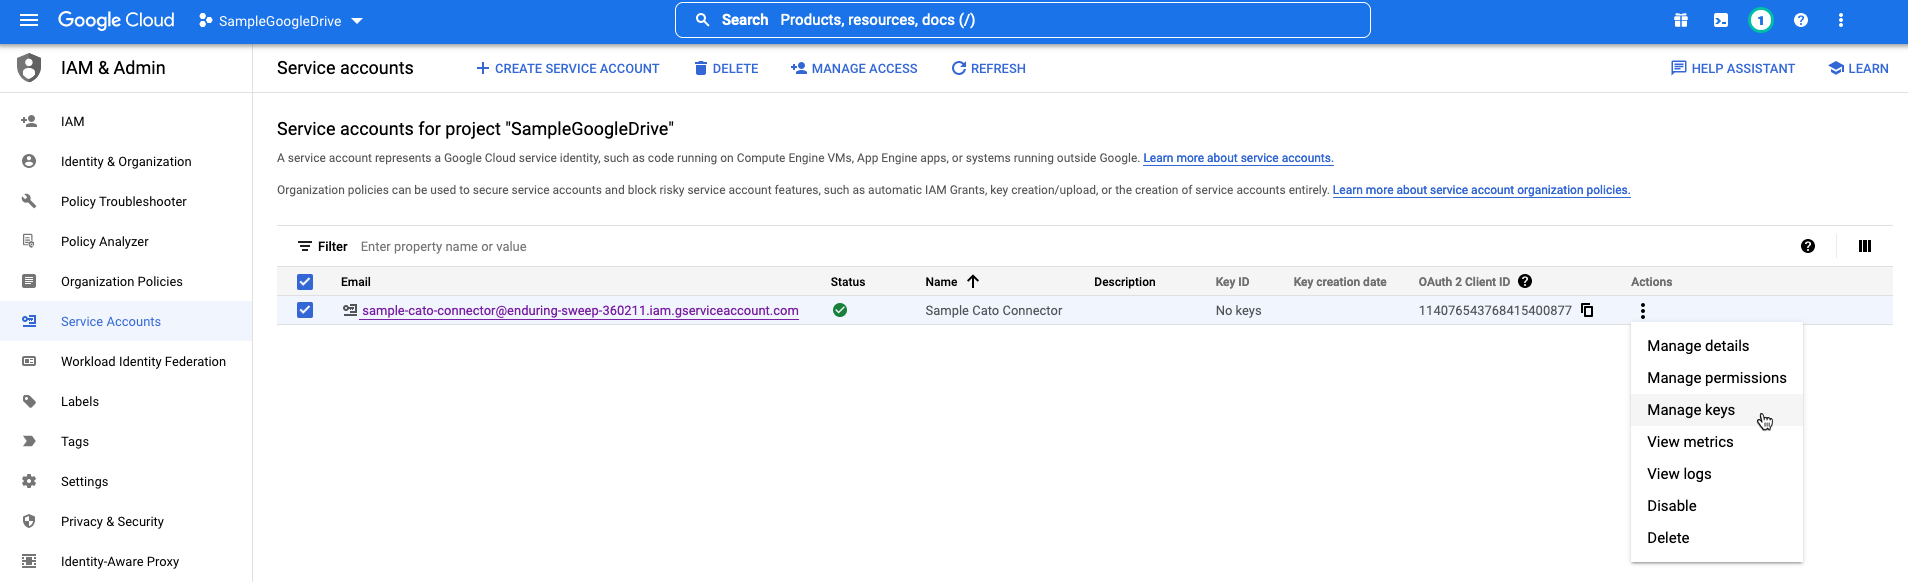
Task: Open Organization Policies sidebar item
Action: pos(126,281)
